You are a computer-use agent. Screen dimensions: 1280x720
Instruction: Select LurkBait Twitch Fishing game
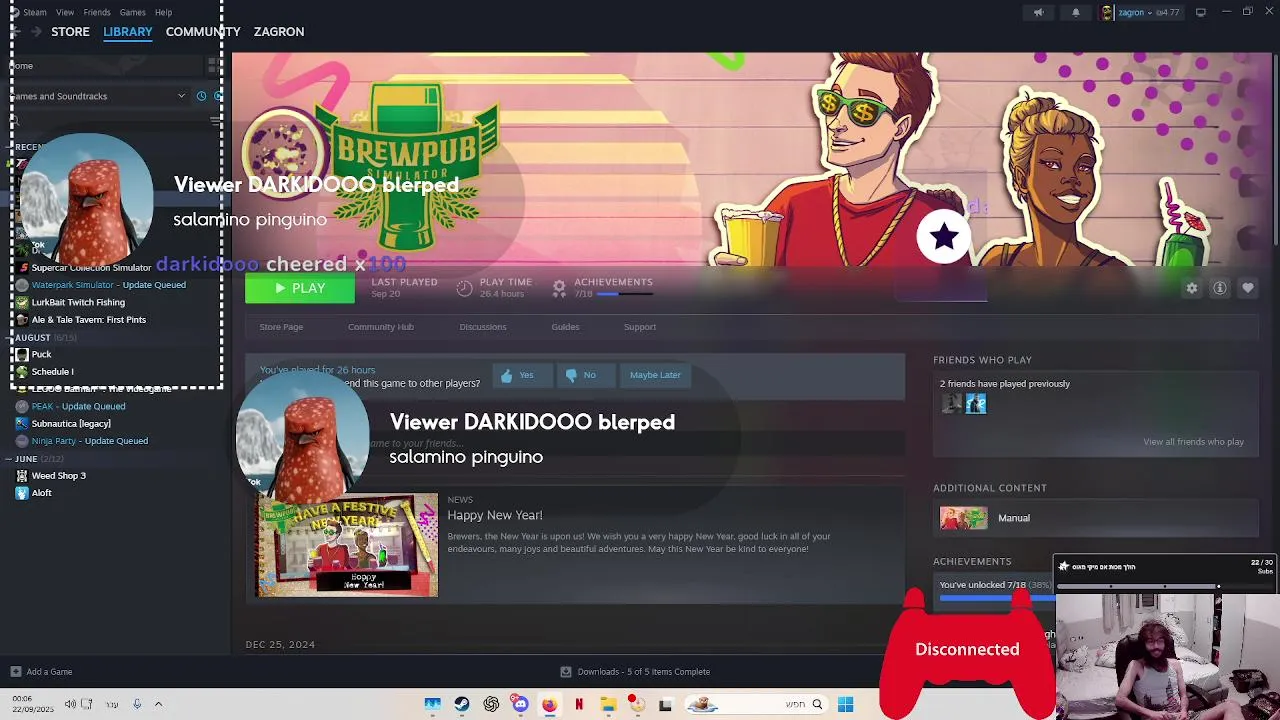pos(78,302)
